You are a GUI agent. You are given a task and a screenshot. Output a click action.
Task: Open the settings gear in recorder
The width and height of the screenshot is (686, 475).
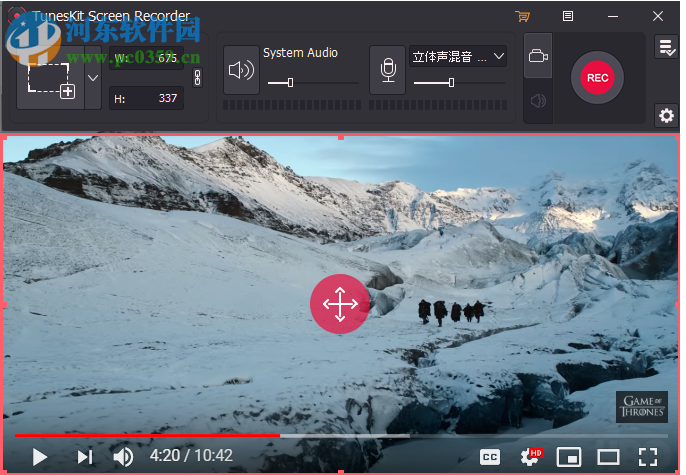(666, 115)
